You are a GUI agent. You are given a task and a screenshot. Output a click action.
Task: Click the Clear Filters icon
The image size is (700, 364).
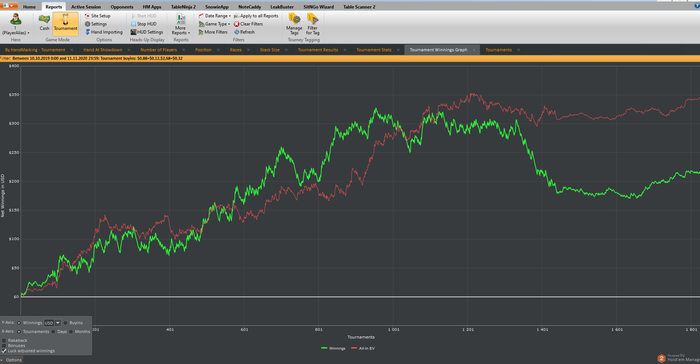click(237, 24)
